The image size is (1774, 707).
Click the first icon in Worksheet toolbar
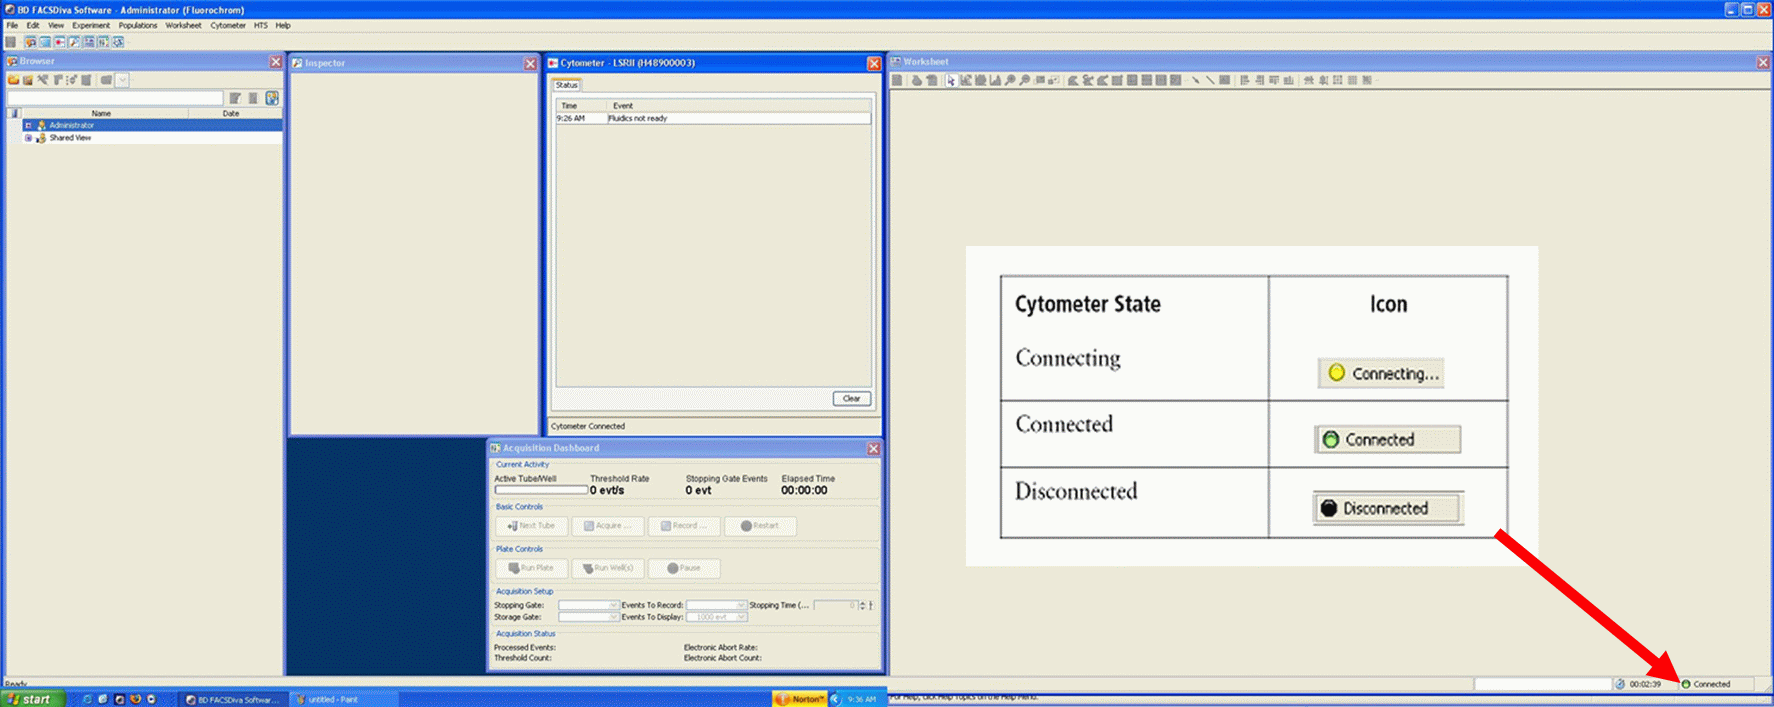point(897,80)
